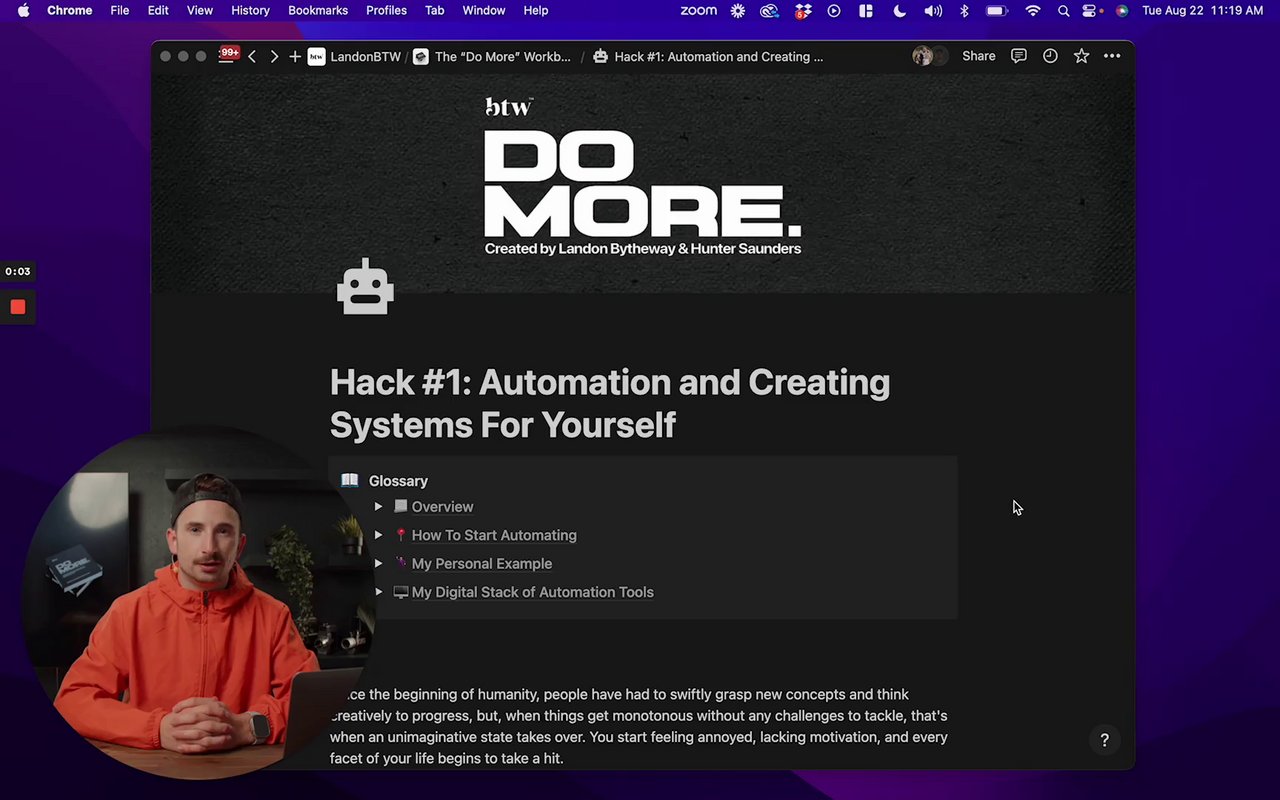Go forward using the right arrow in Notion toolbar
The image size is (1280, 800).
[274, 57]
